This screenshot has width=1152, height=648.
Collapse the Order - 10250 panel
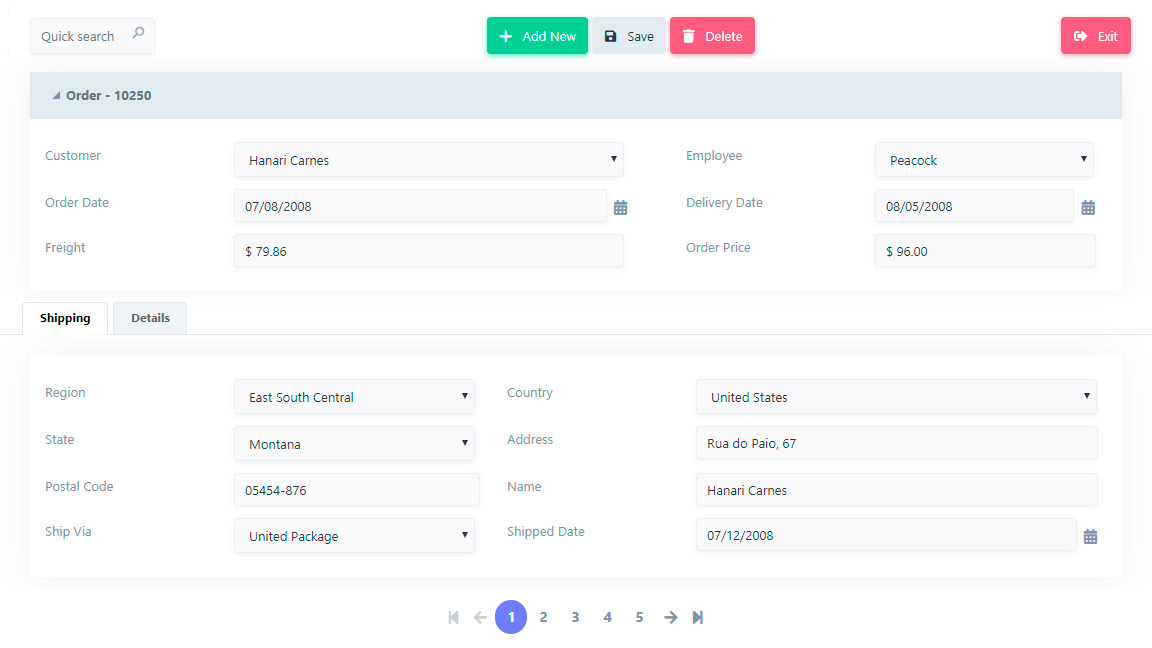click(x=57, y=96)
